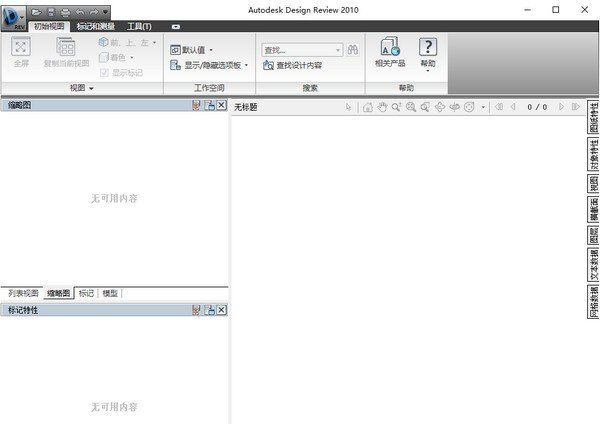Open the 图层 side palette tab
This screenshot has height=424, width=600.
593,235
